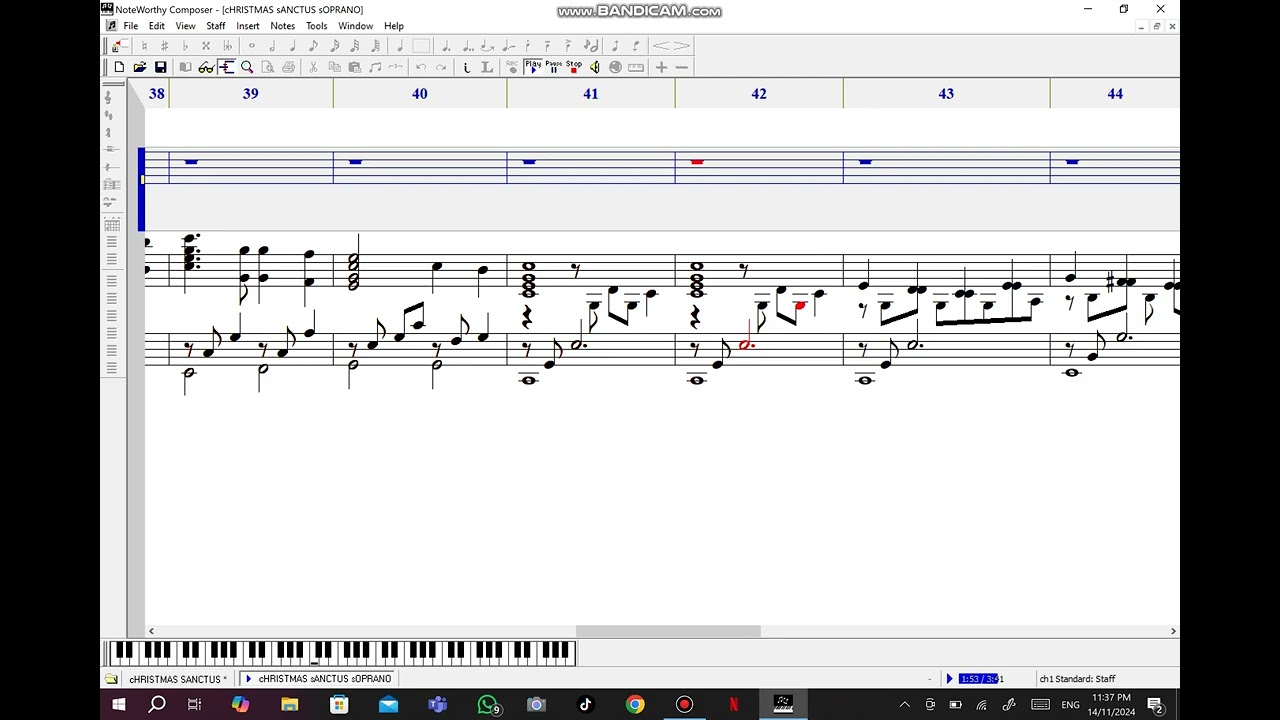Click the grayed printer icon
This screenshot has height=720, width=1280.
point(288,67)
